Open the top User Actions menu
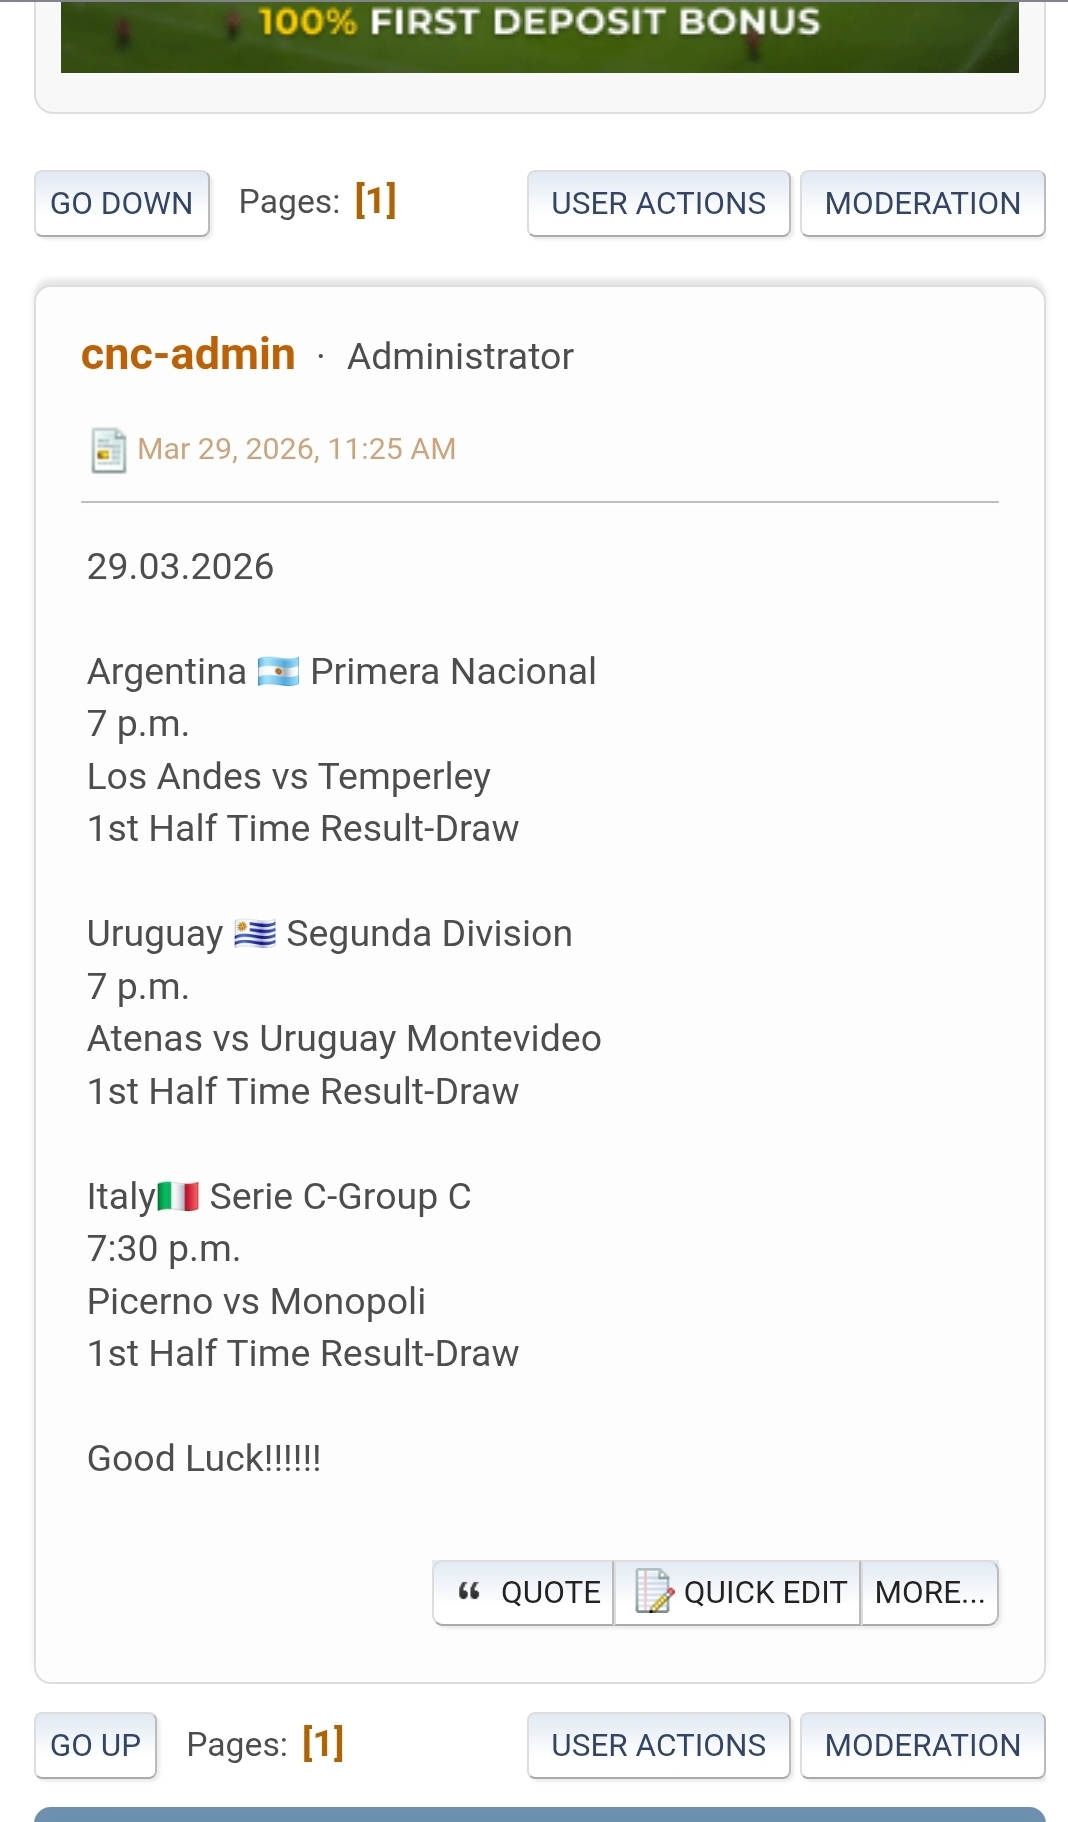Image resolution: width=1068 pixels, height=1822 pixels. coord(658,203)
